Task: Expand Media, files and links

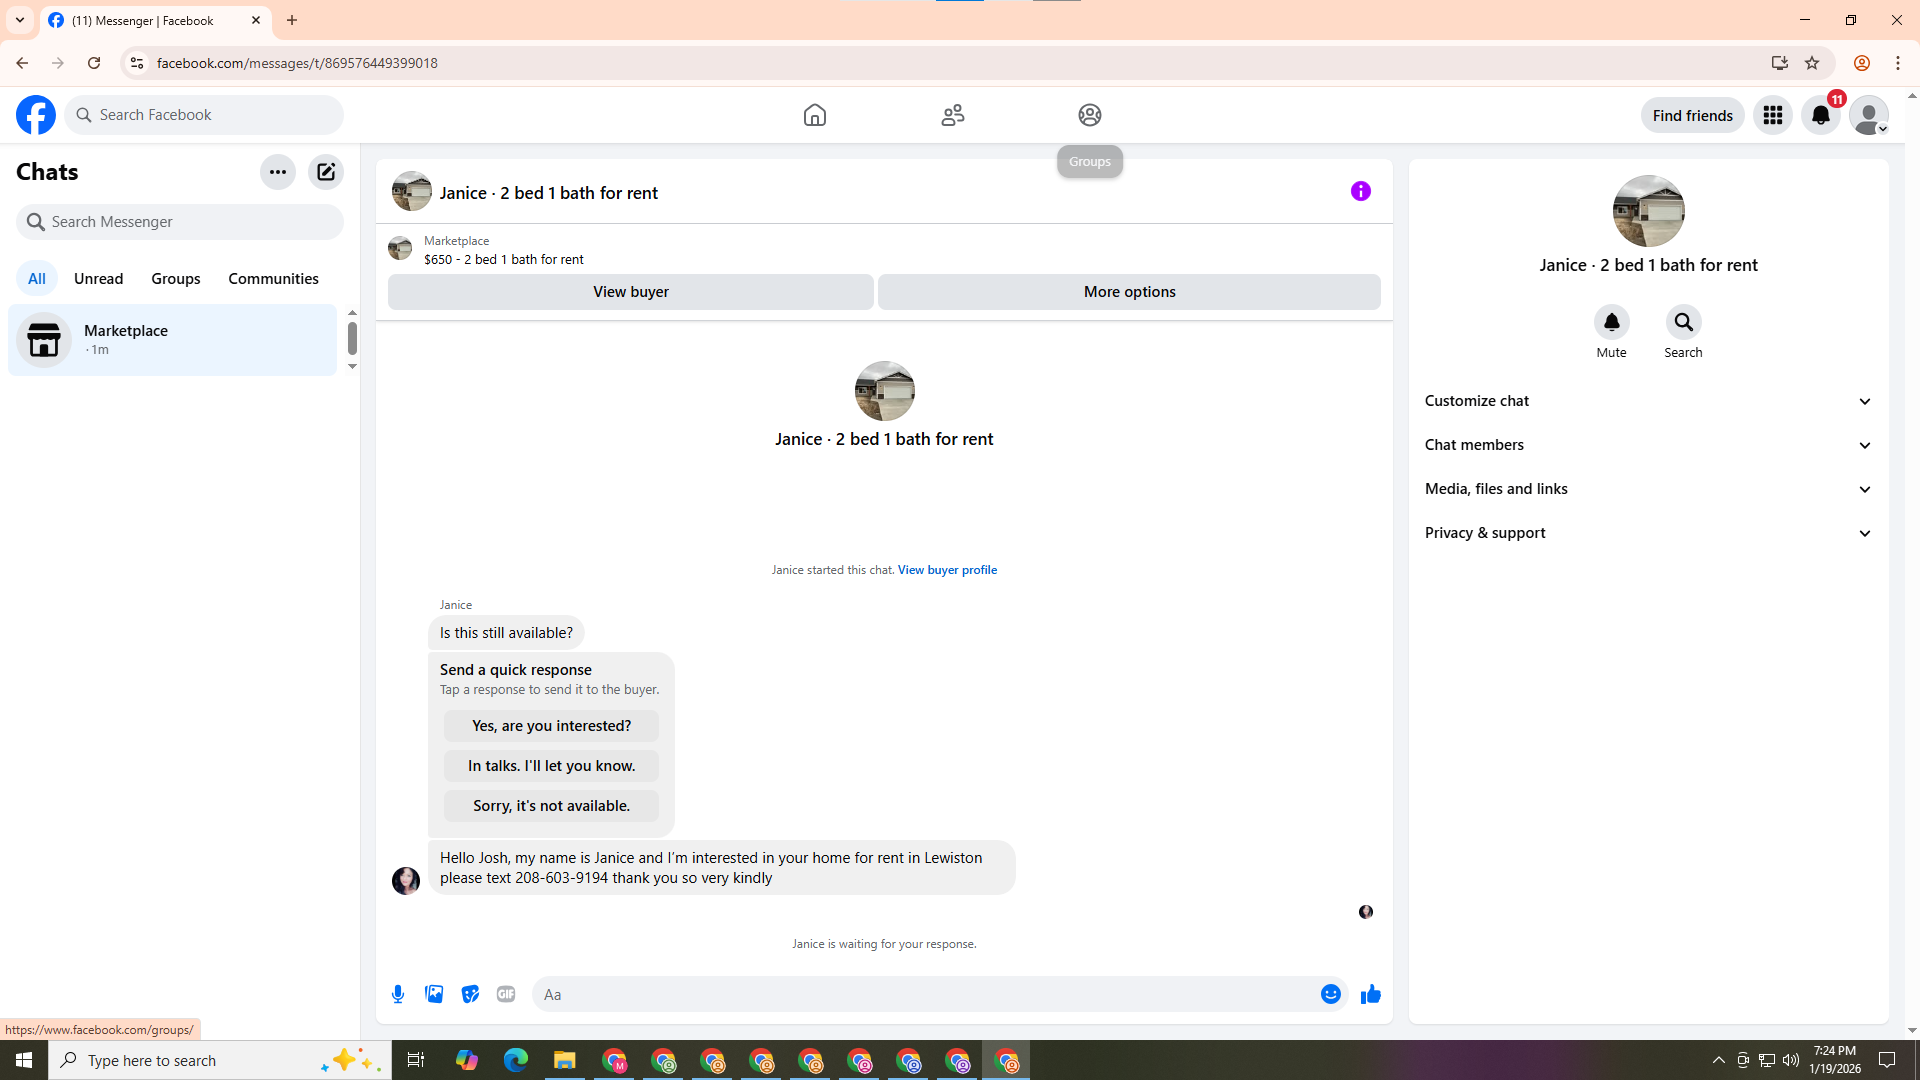Action: tap(1648, 489)
